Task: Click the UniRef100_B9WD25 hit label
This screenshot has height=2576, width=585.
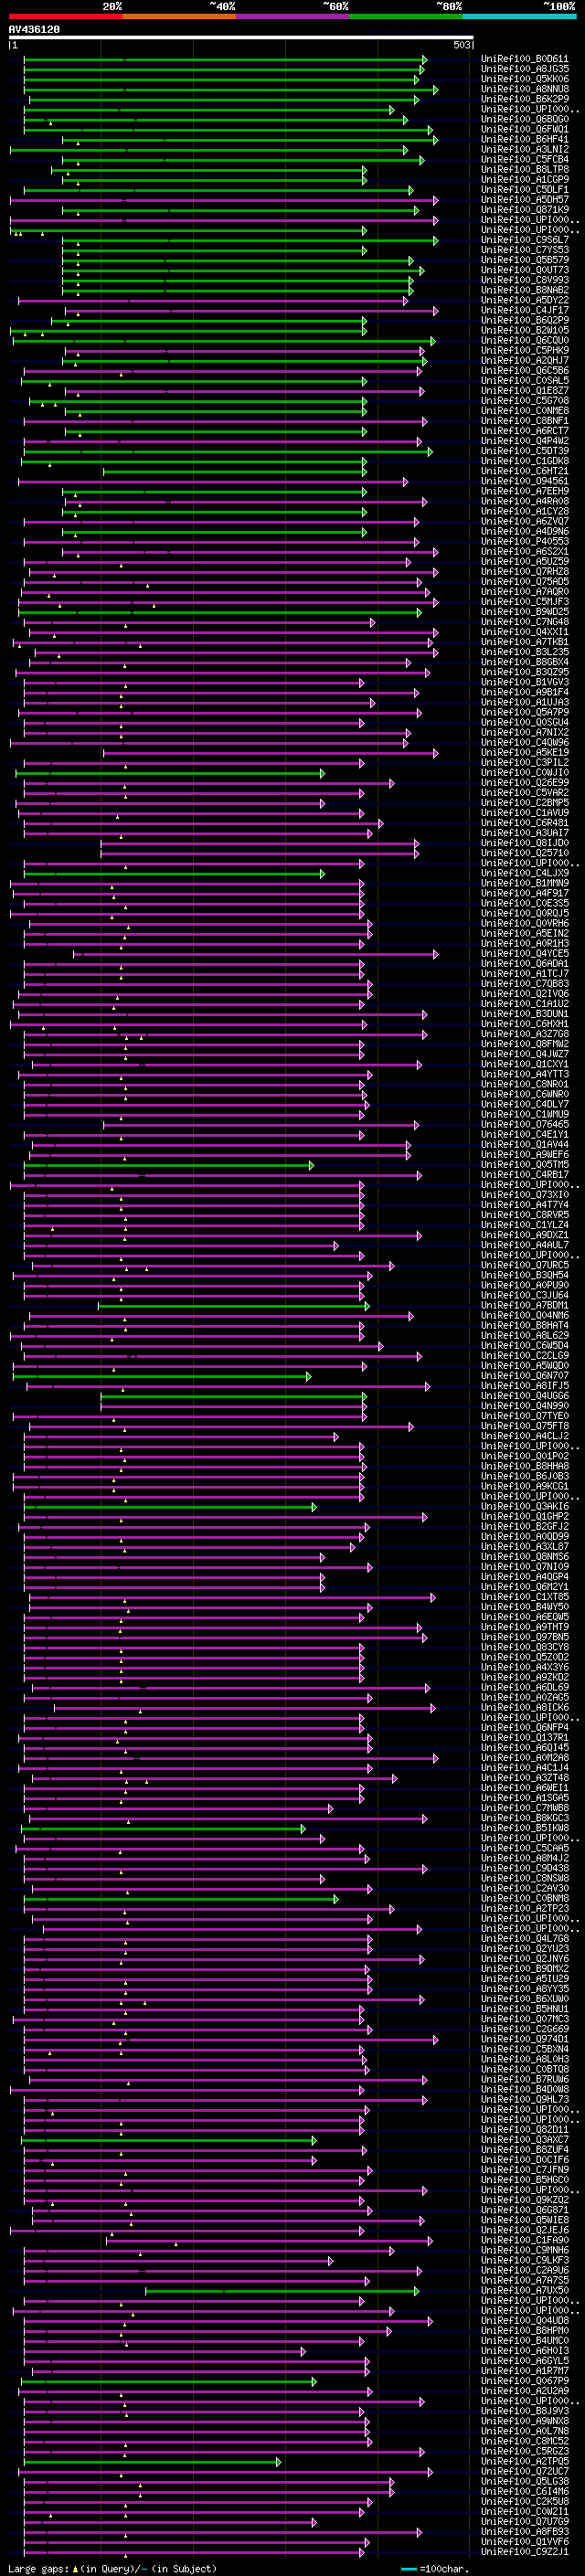Action: (x=525, y=612)
